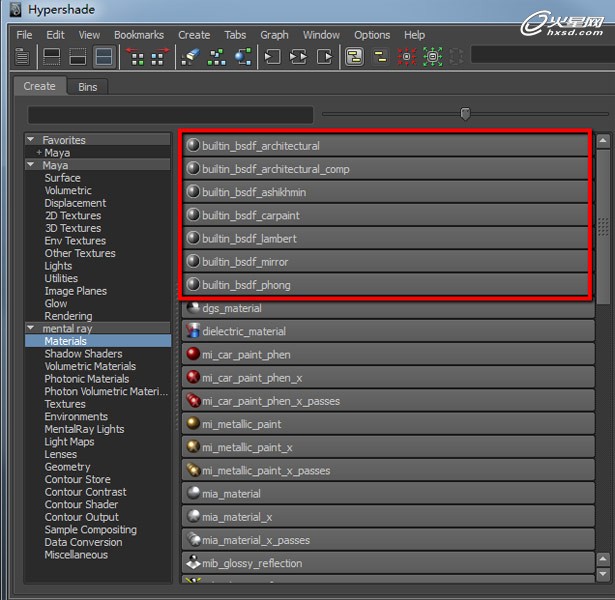Switch to the Create tab
Screen dimensions: 615x600
(40, 86)
